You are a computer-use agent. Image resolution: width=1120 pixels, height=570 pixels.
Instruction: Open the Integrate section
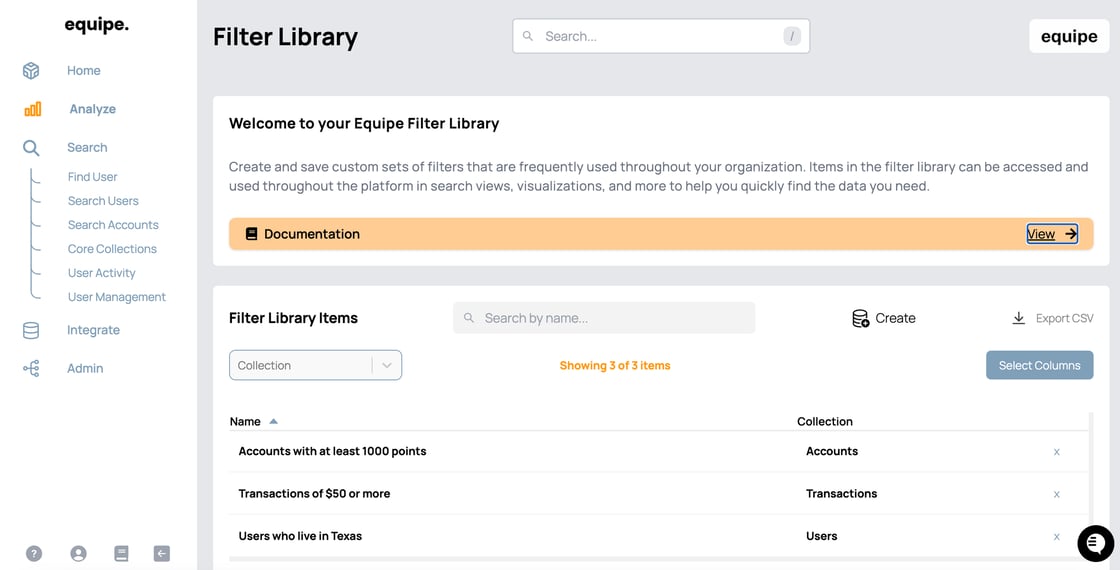point(94,330)
